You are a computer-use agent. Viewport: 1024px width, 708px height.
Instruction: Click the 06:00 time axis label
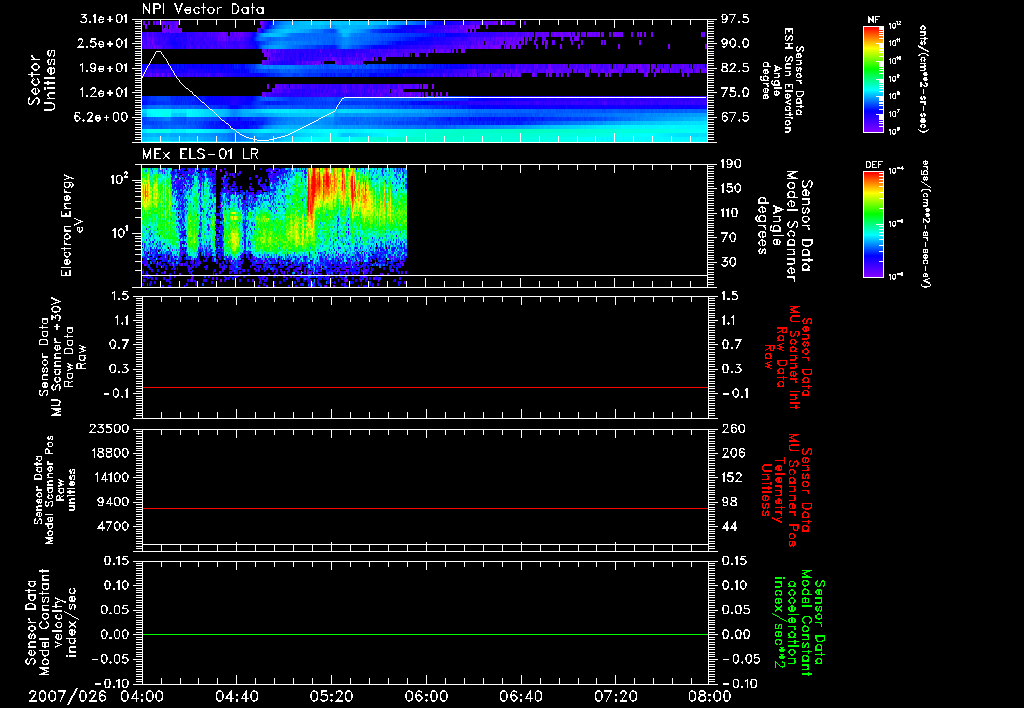pyautogui.click(x=425, y=697)
